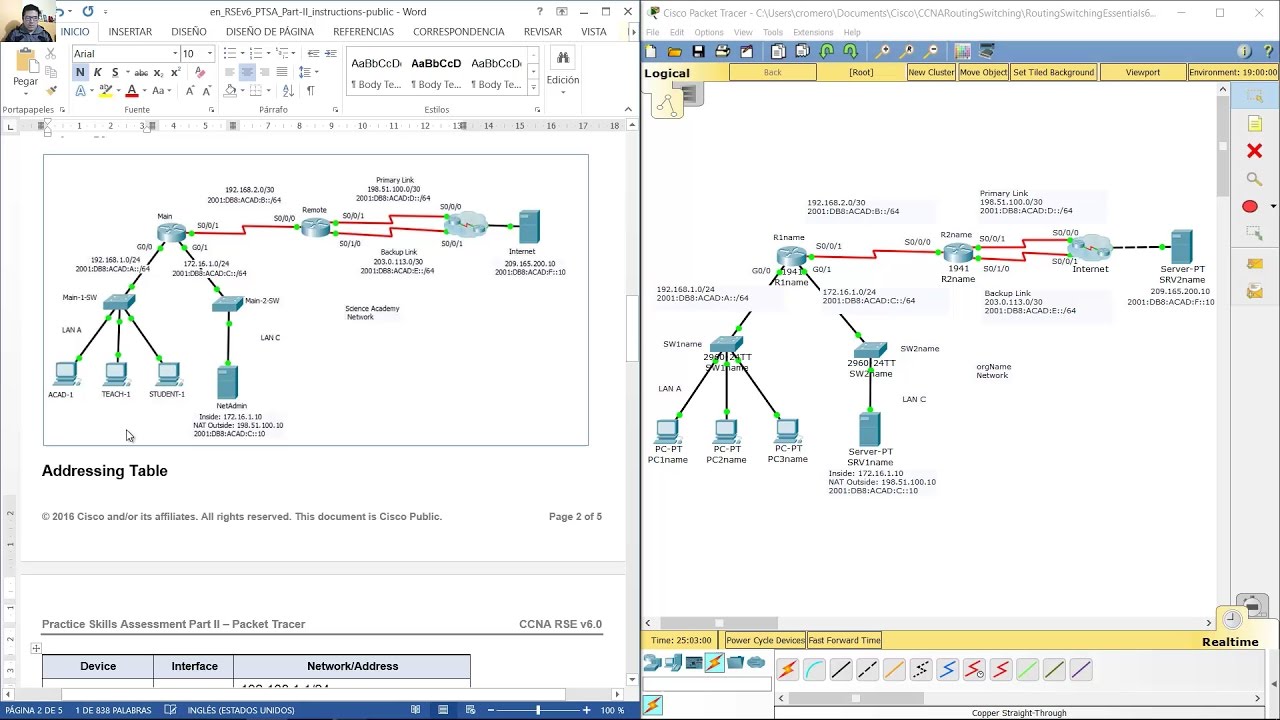
Task: Add a simple PDU envelope
Action: 1254,263
